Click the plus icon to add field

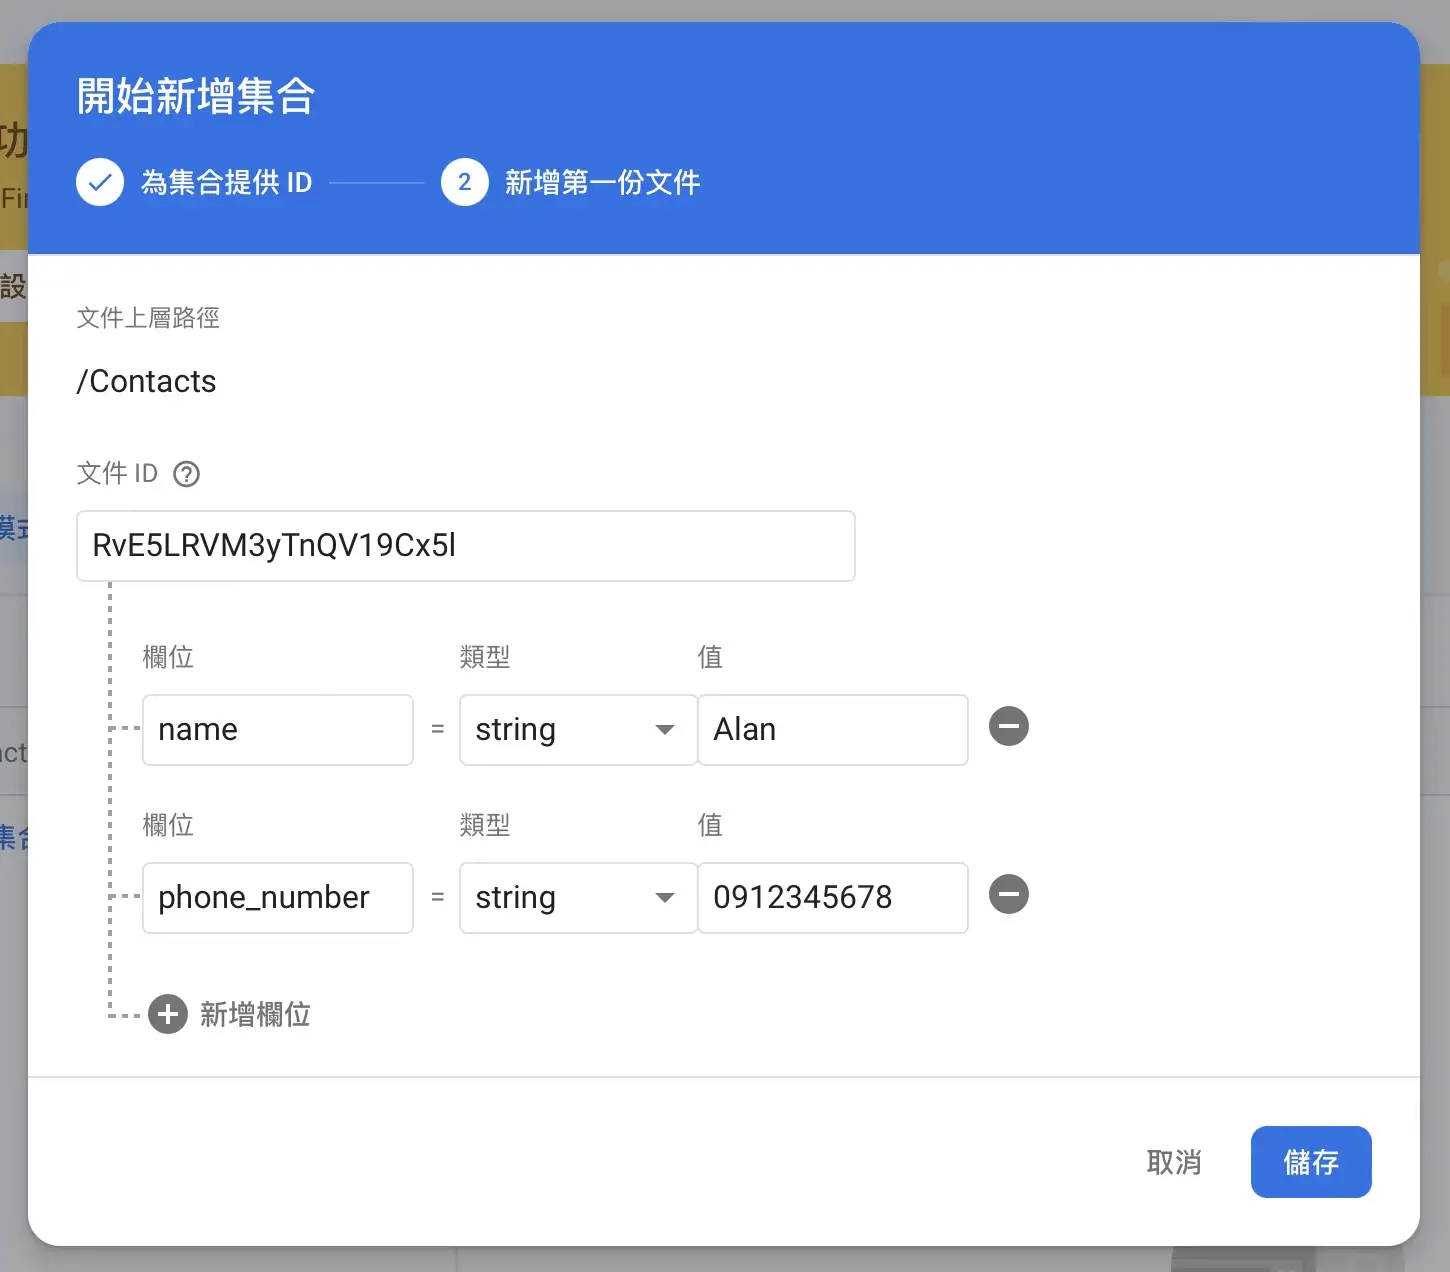168,1014
